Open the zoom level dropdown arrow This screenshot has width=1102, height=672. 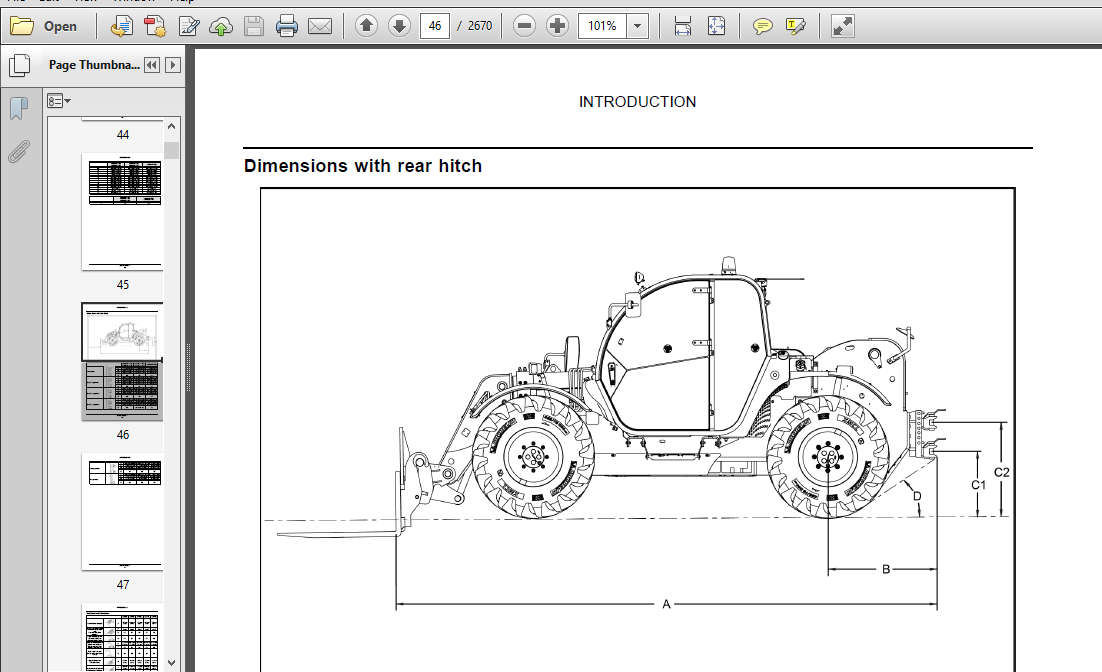click(x=637, y=26)
